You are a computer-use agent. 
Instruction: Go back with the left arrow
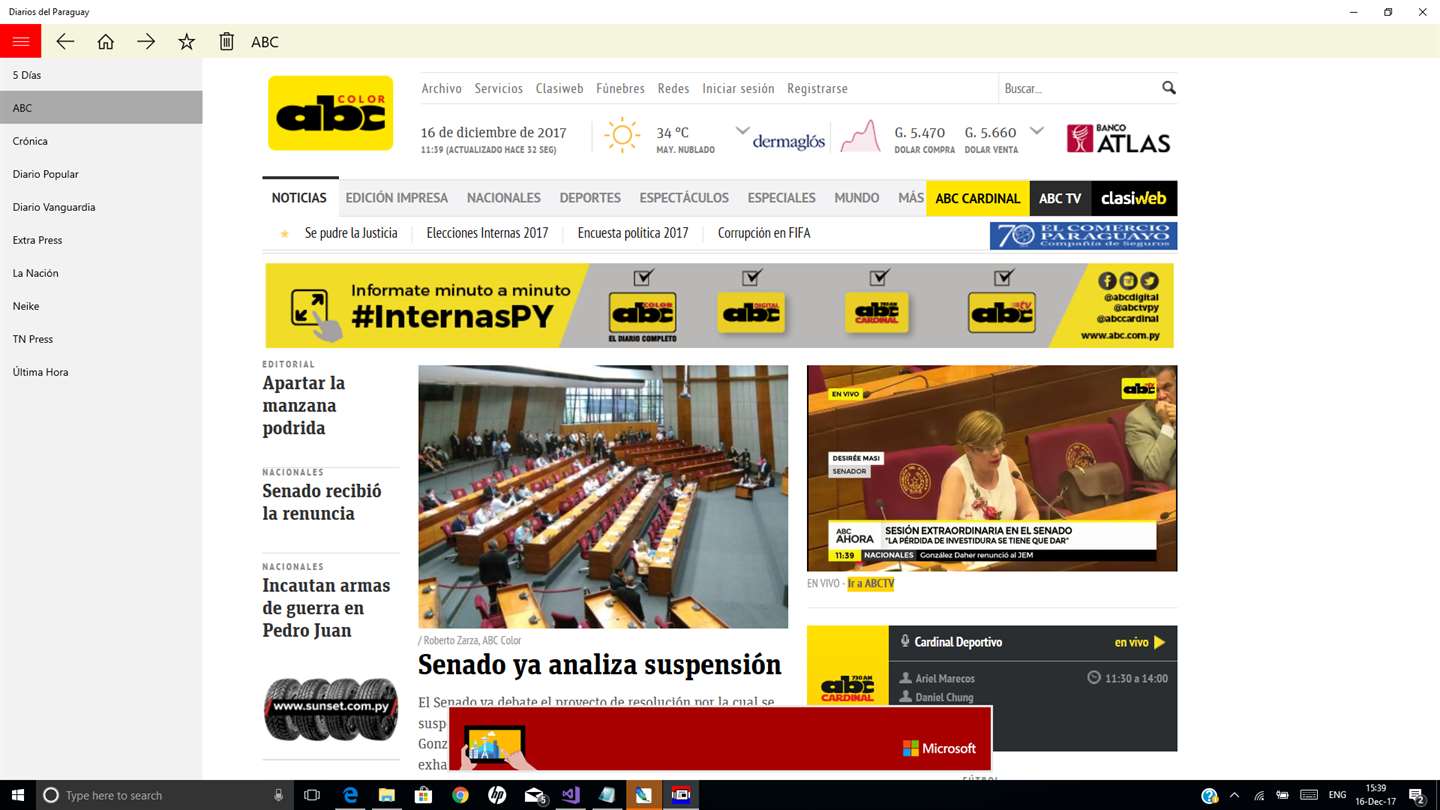click(65, 41)
